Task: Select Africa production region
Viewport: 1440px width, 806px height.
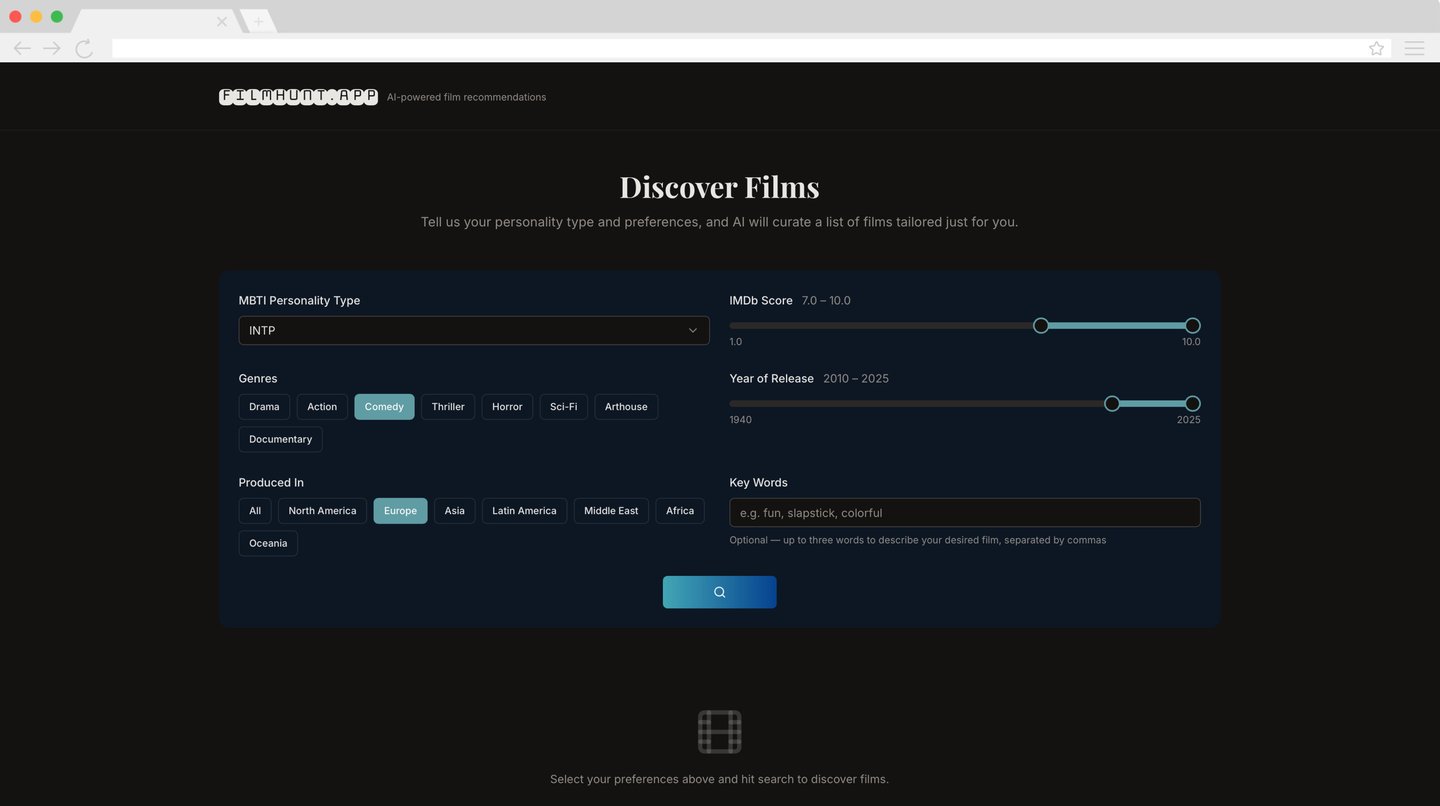Action: click(x=680, y=511)
